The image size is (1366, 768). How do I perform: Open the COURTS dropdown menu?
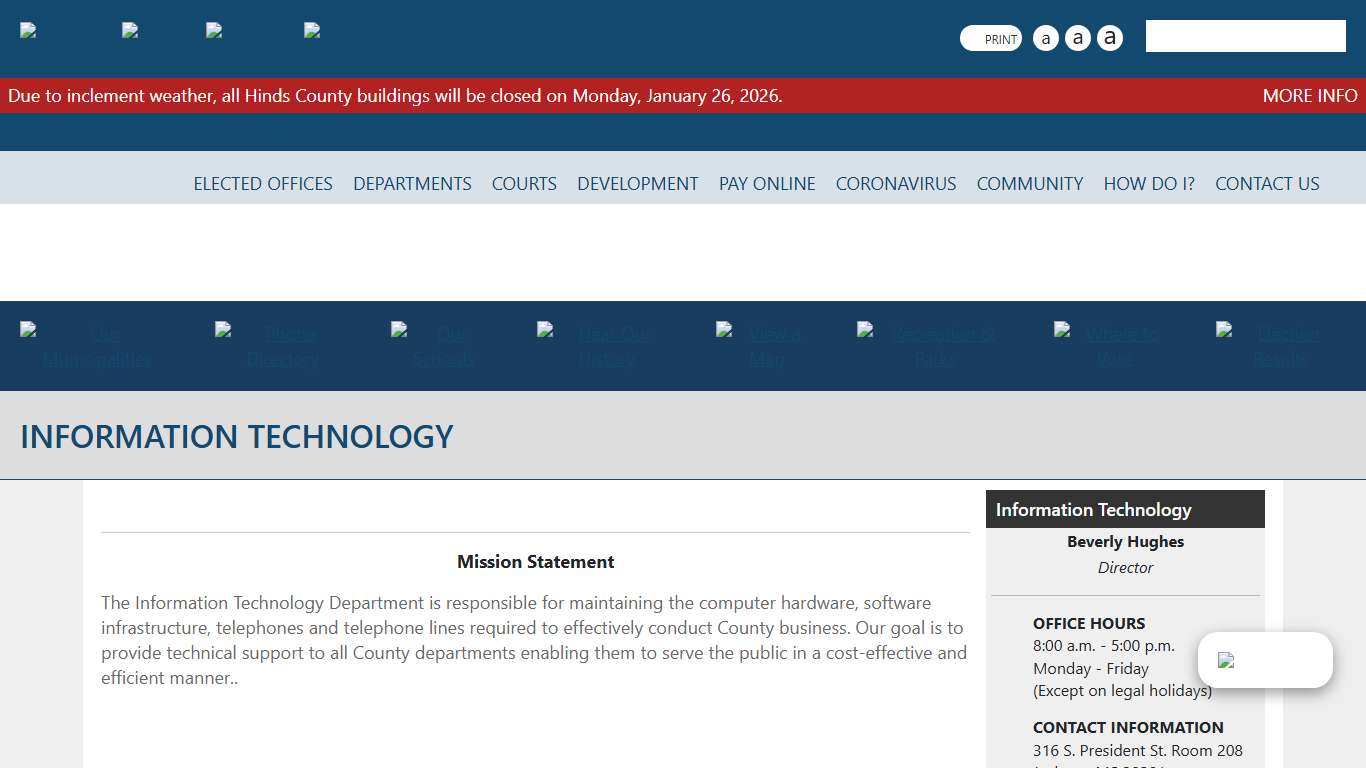[524, 183]
